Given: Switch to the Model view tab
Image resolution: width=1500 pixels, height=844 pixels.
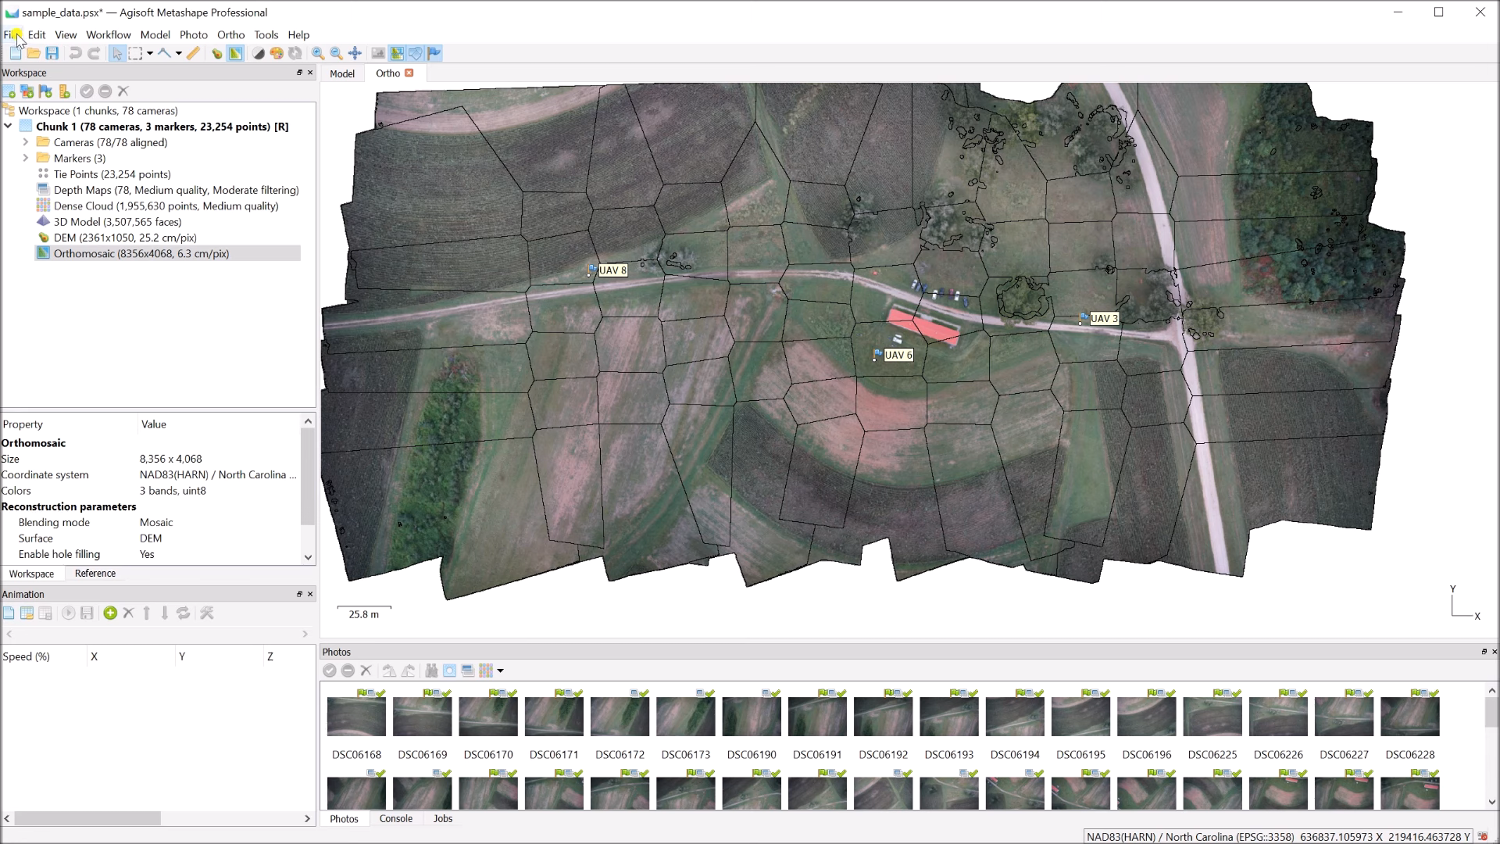Looking at the screenshot, I should point(342,73).
